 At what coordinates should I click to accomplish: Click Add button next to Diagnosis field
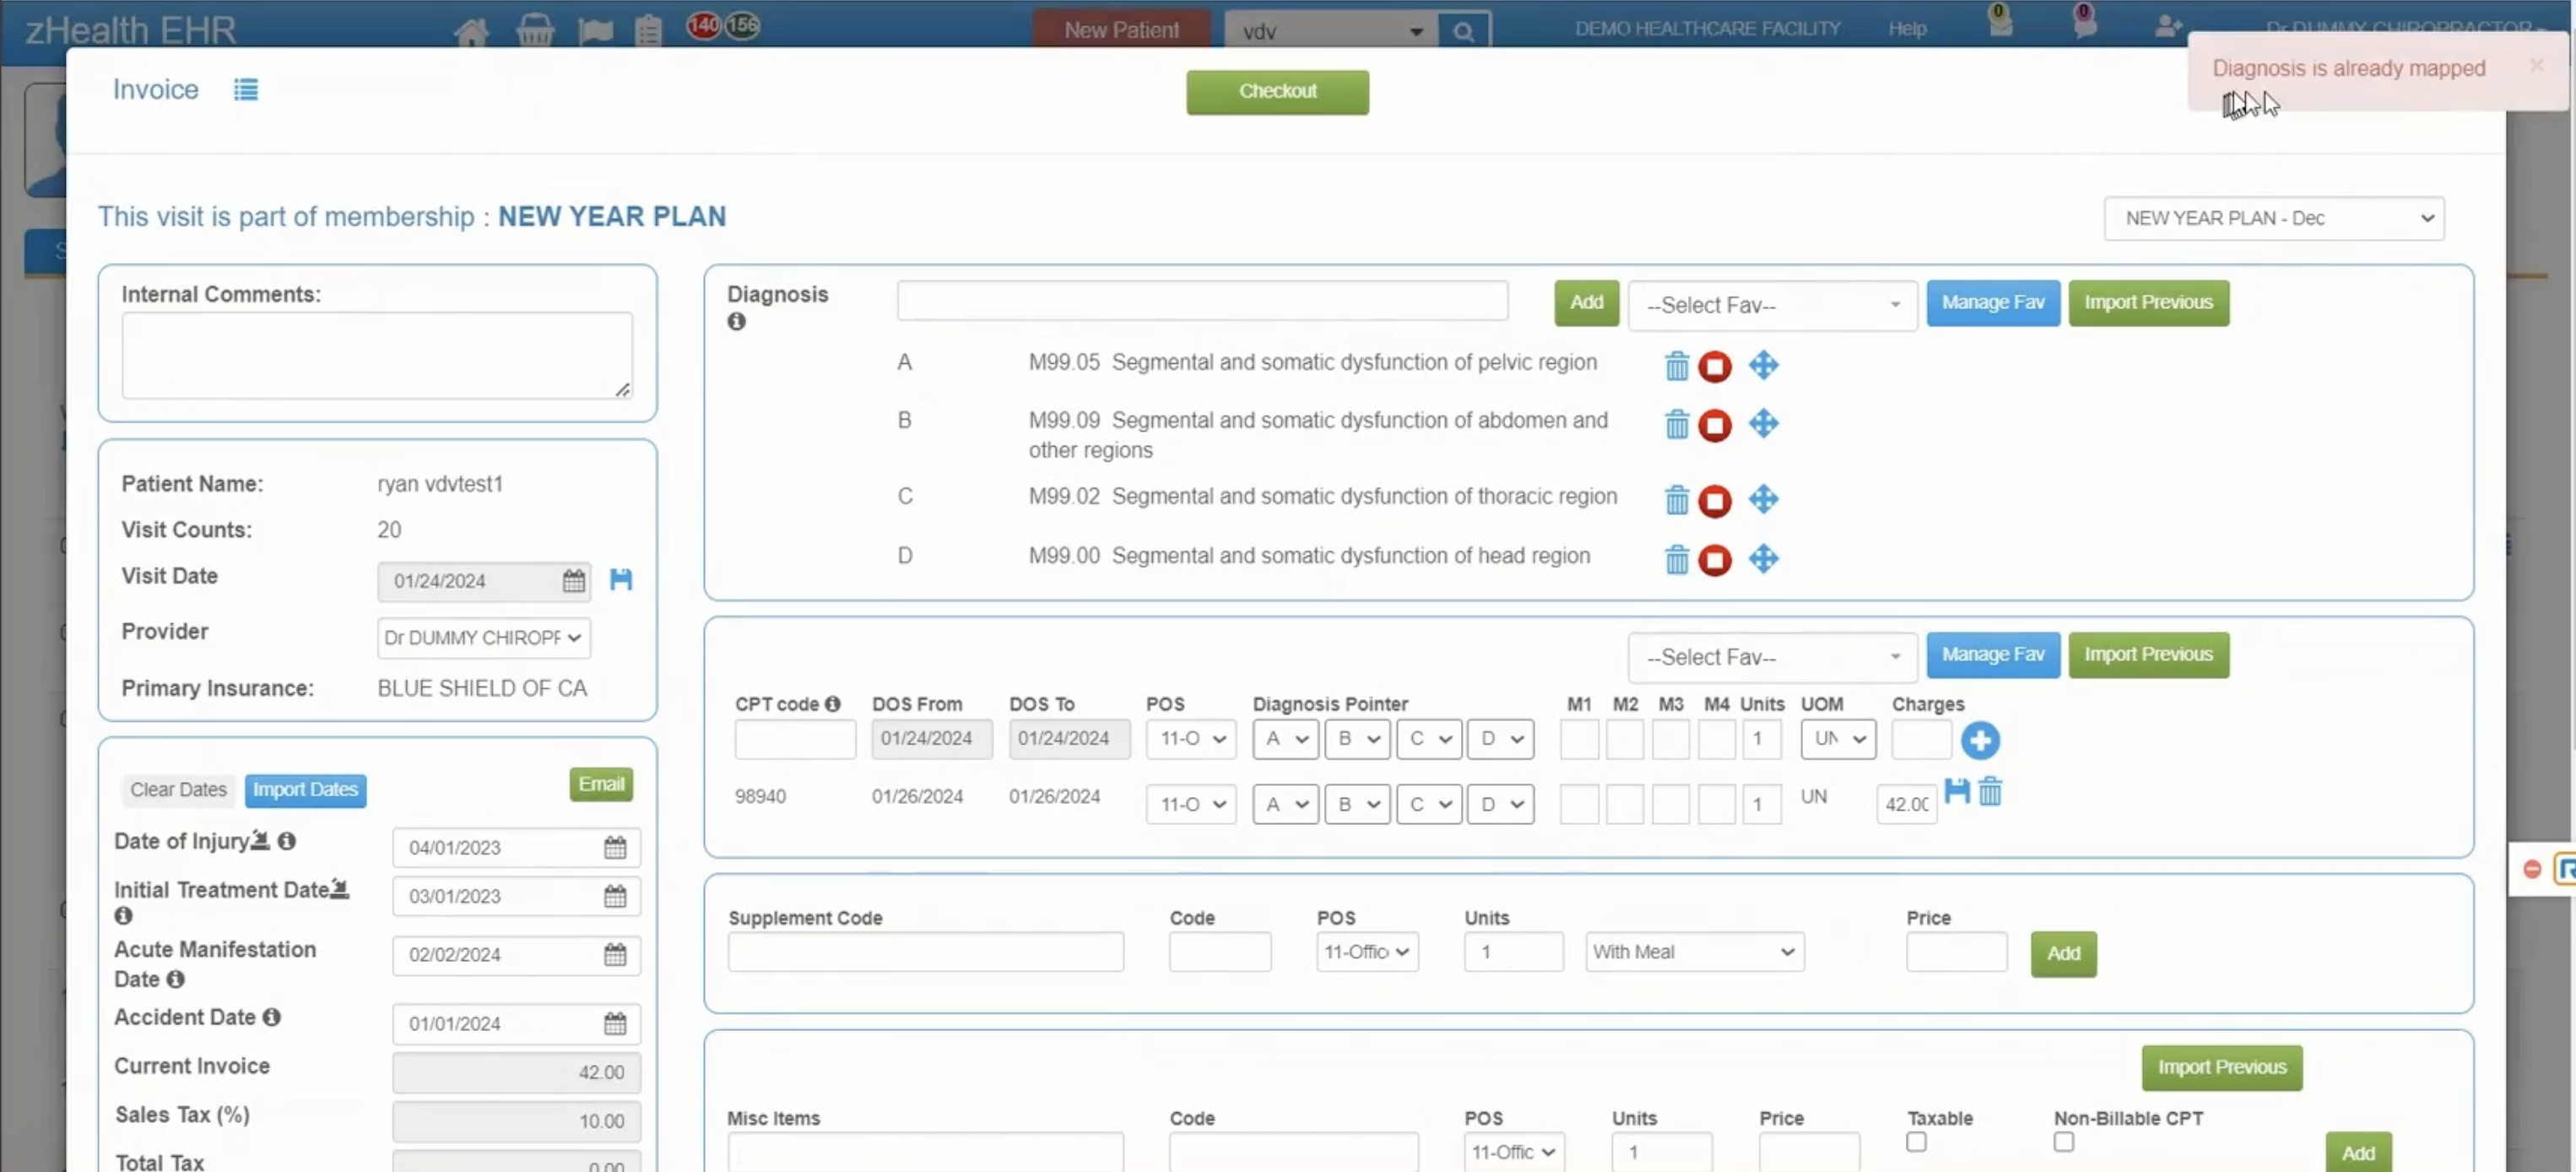1586,303
